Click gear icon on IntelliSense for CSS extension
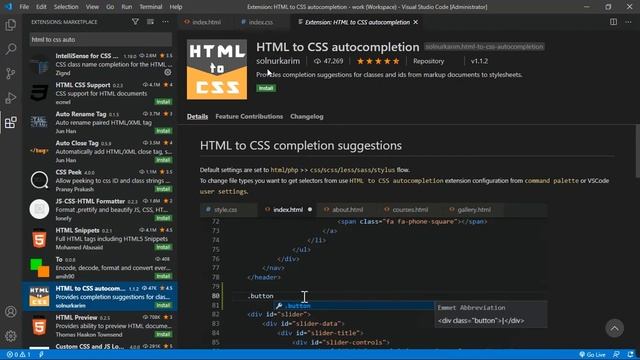Viewport: 640px width, 360px height. 168,72
